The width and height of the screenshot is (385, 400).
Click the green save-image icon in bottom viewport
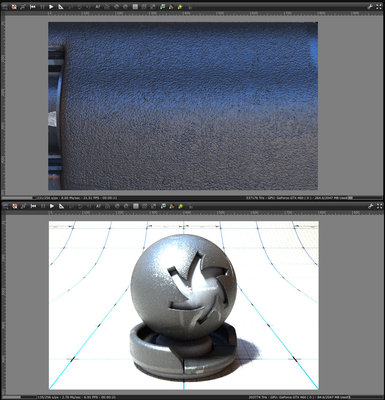(x=162, y=206)
